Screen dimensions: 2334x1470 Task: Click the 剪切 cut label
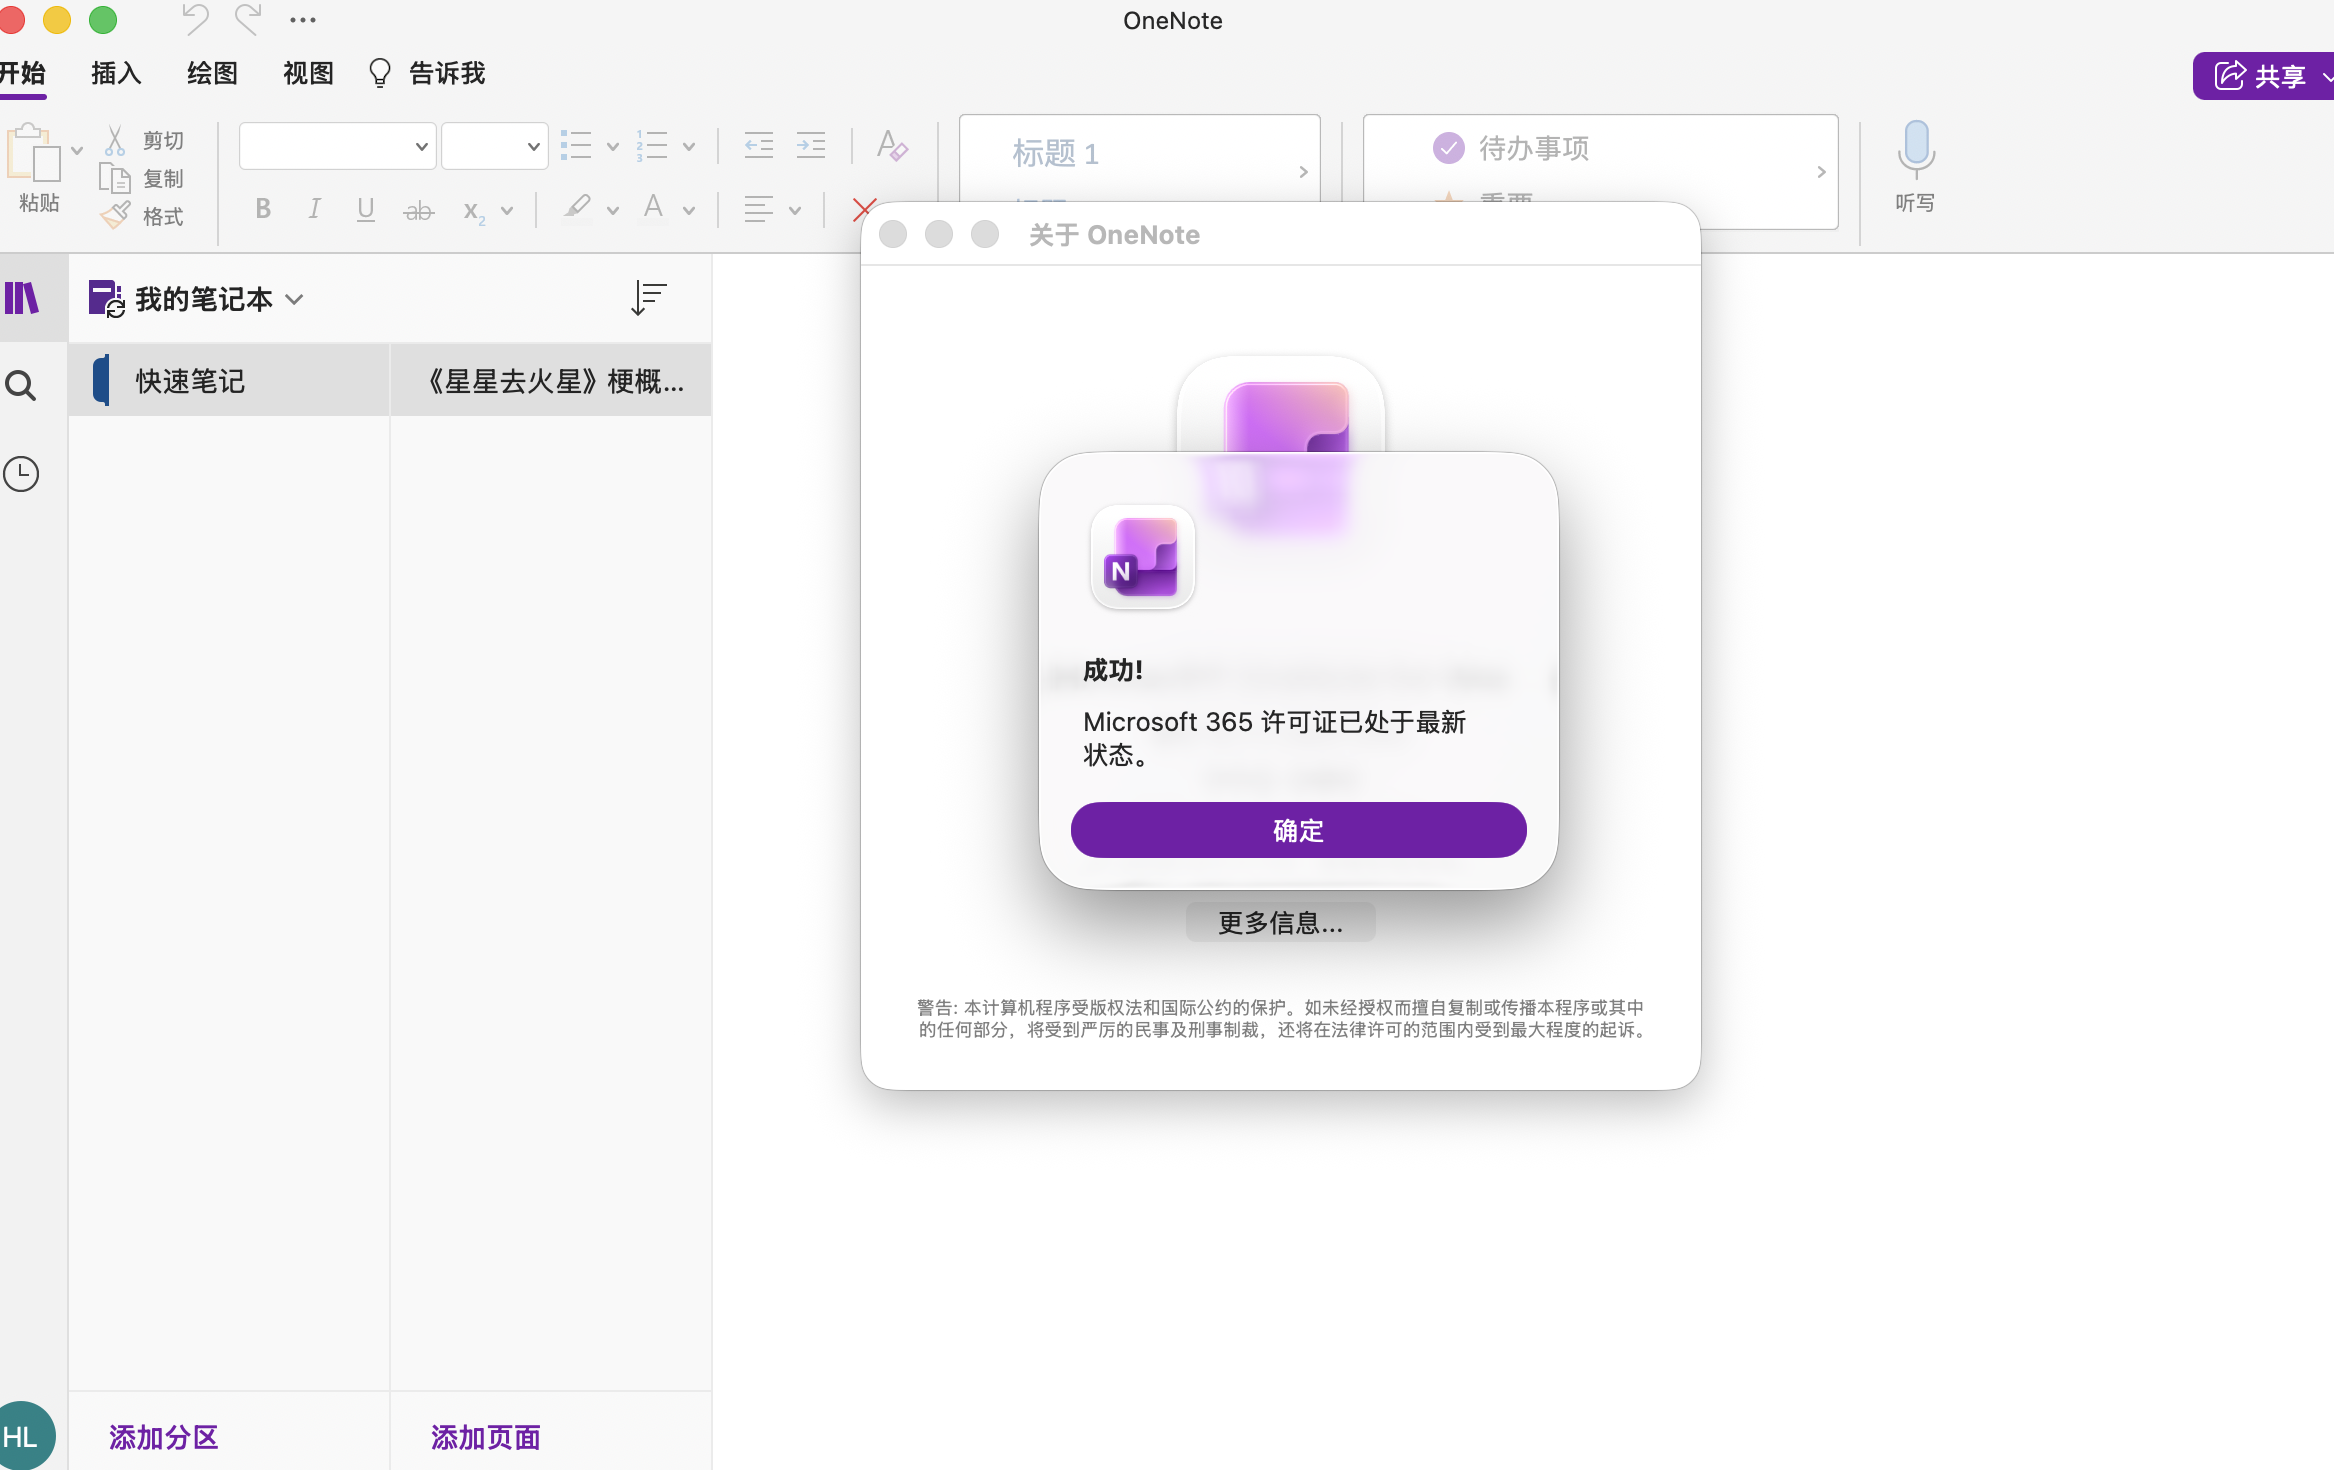(x=163, y=140)
